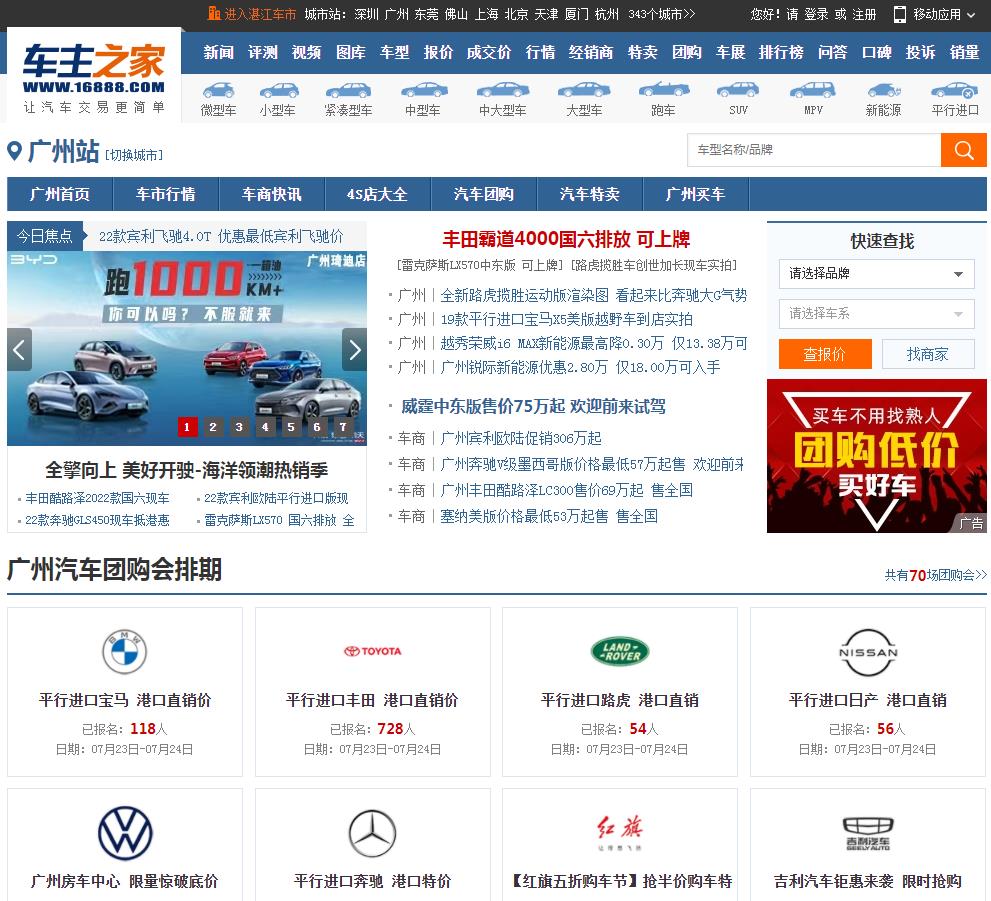Screen dimensions: 991x901
Task: Open the 4S店大全 tab
Action: pyautogui.click(x=377, y=194)
